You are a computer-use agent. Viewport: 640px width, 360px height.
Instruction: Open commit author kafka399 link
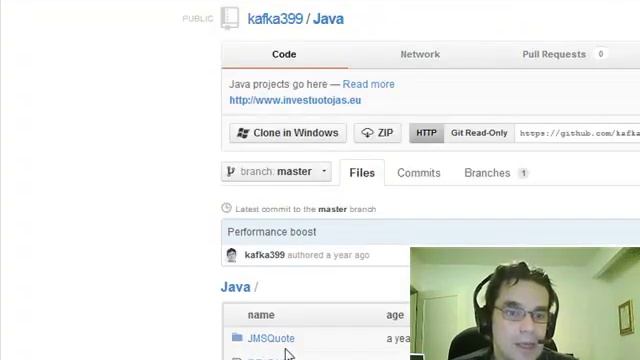[x=264, y=255]
